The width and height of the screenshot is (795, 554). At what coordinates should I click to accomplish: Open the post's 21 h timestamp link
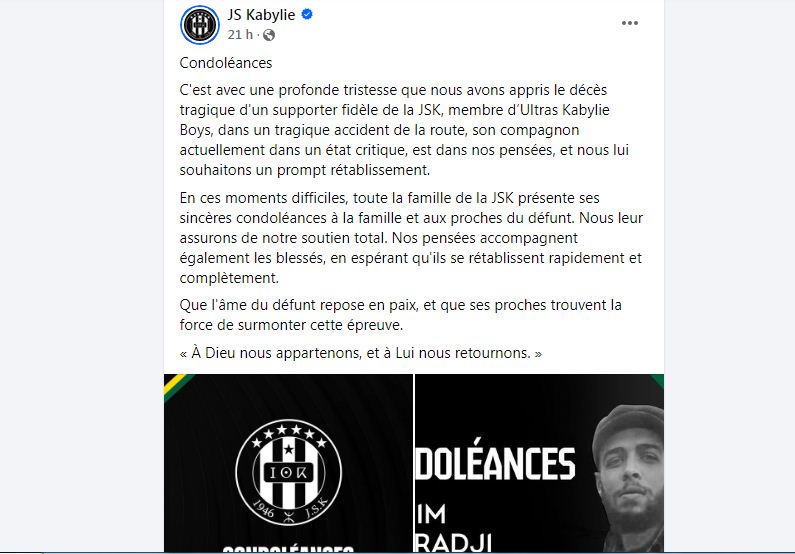pyautogui.click(x=240, y=34)
